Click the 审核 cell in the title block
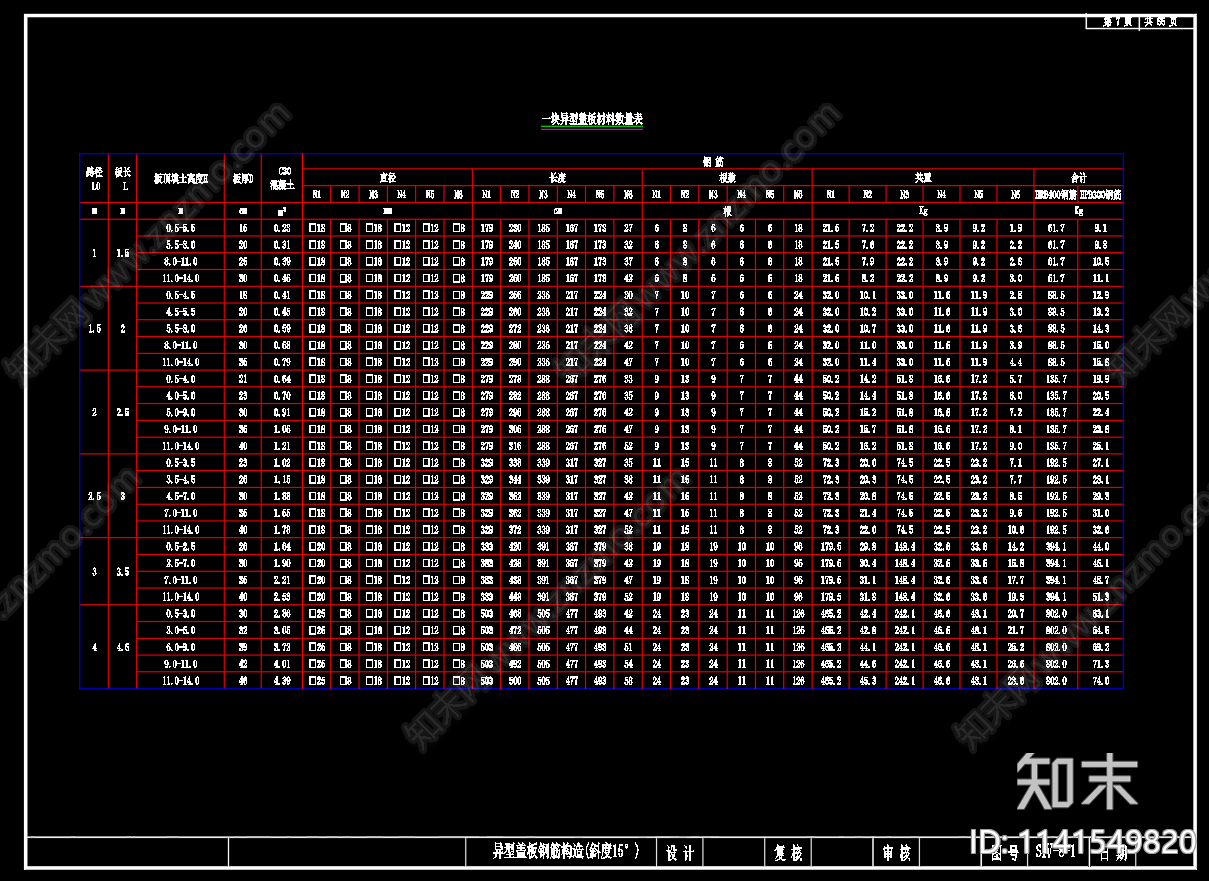Image resolution: width=1209 pixels, height=881 pixels. tap(896, 853)
